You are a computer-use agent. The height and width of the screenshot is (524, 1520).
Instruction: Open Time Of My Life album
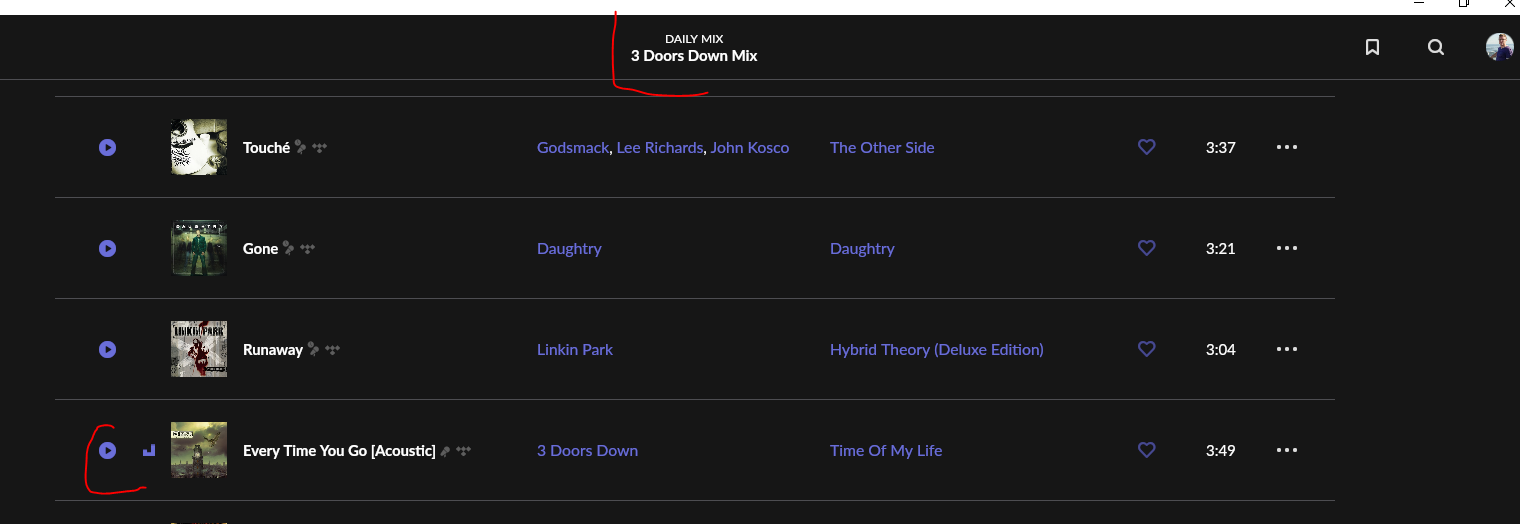tap(886, 450)
